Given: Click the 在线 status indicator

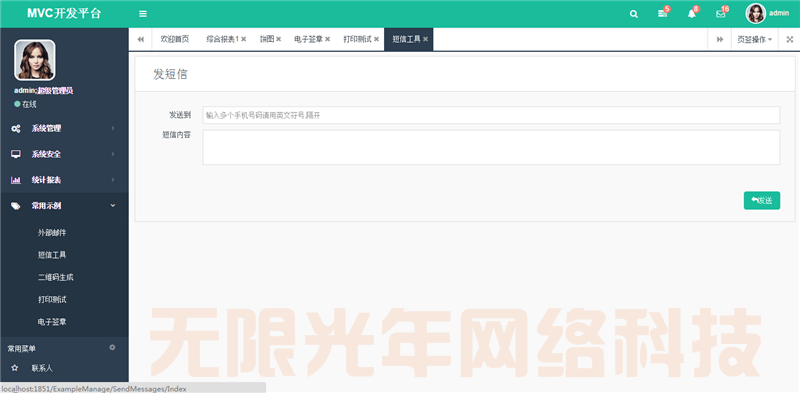Looking at the screenshot, I should click(x=26, y=104).
